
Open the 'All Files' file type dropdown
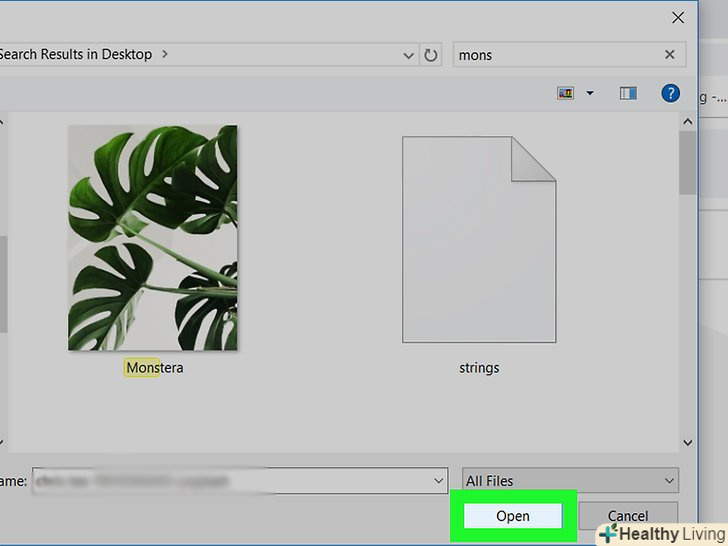(x=571, y=481)
